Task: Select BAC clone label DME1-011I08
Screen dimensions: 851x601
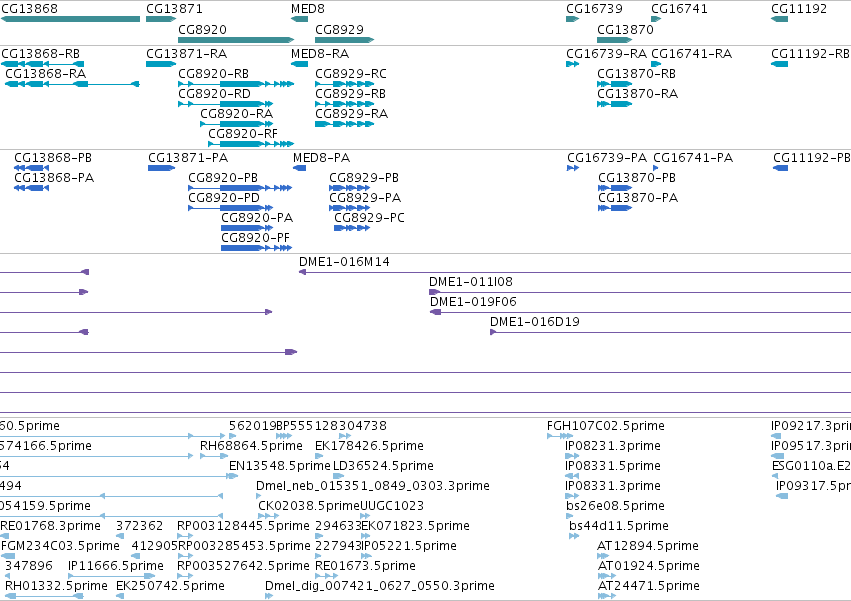Action: click(471, 282)
